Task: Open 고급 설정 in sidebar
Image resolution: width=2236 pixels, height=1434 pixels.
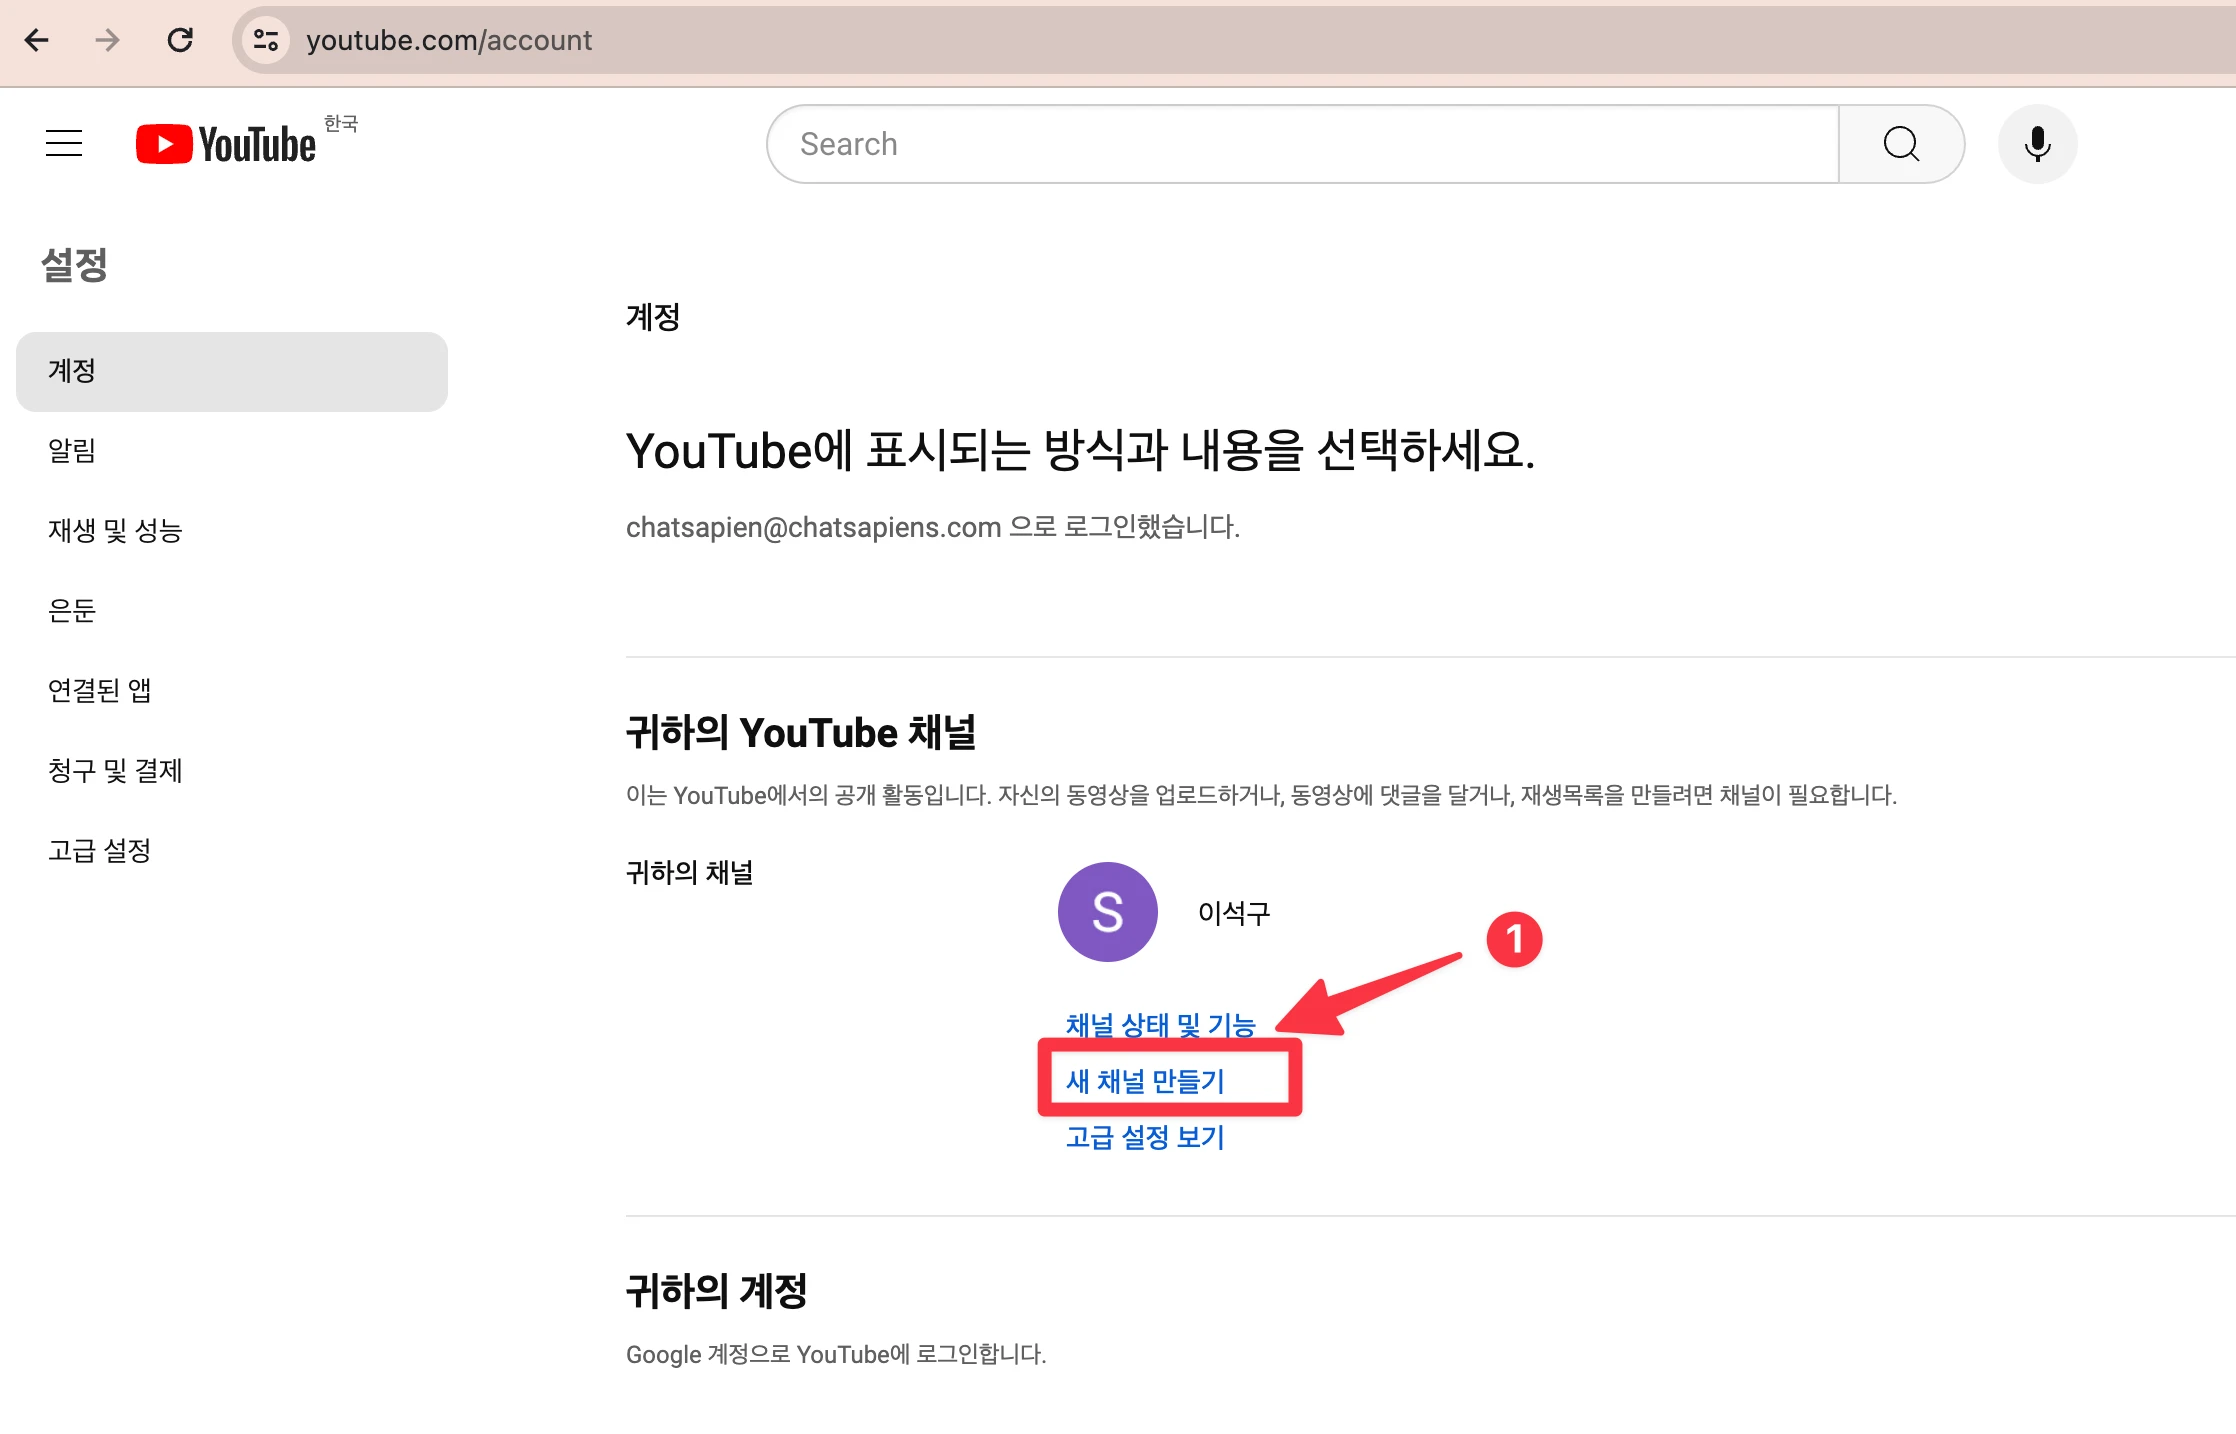Action: coord(100,850)
